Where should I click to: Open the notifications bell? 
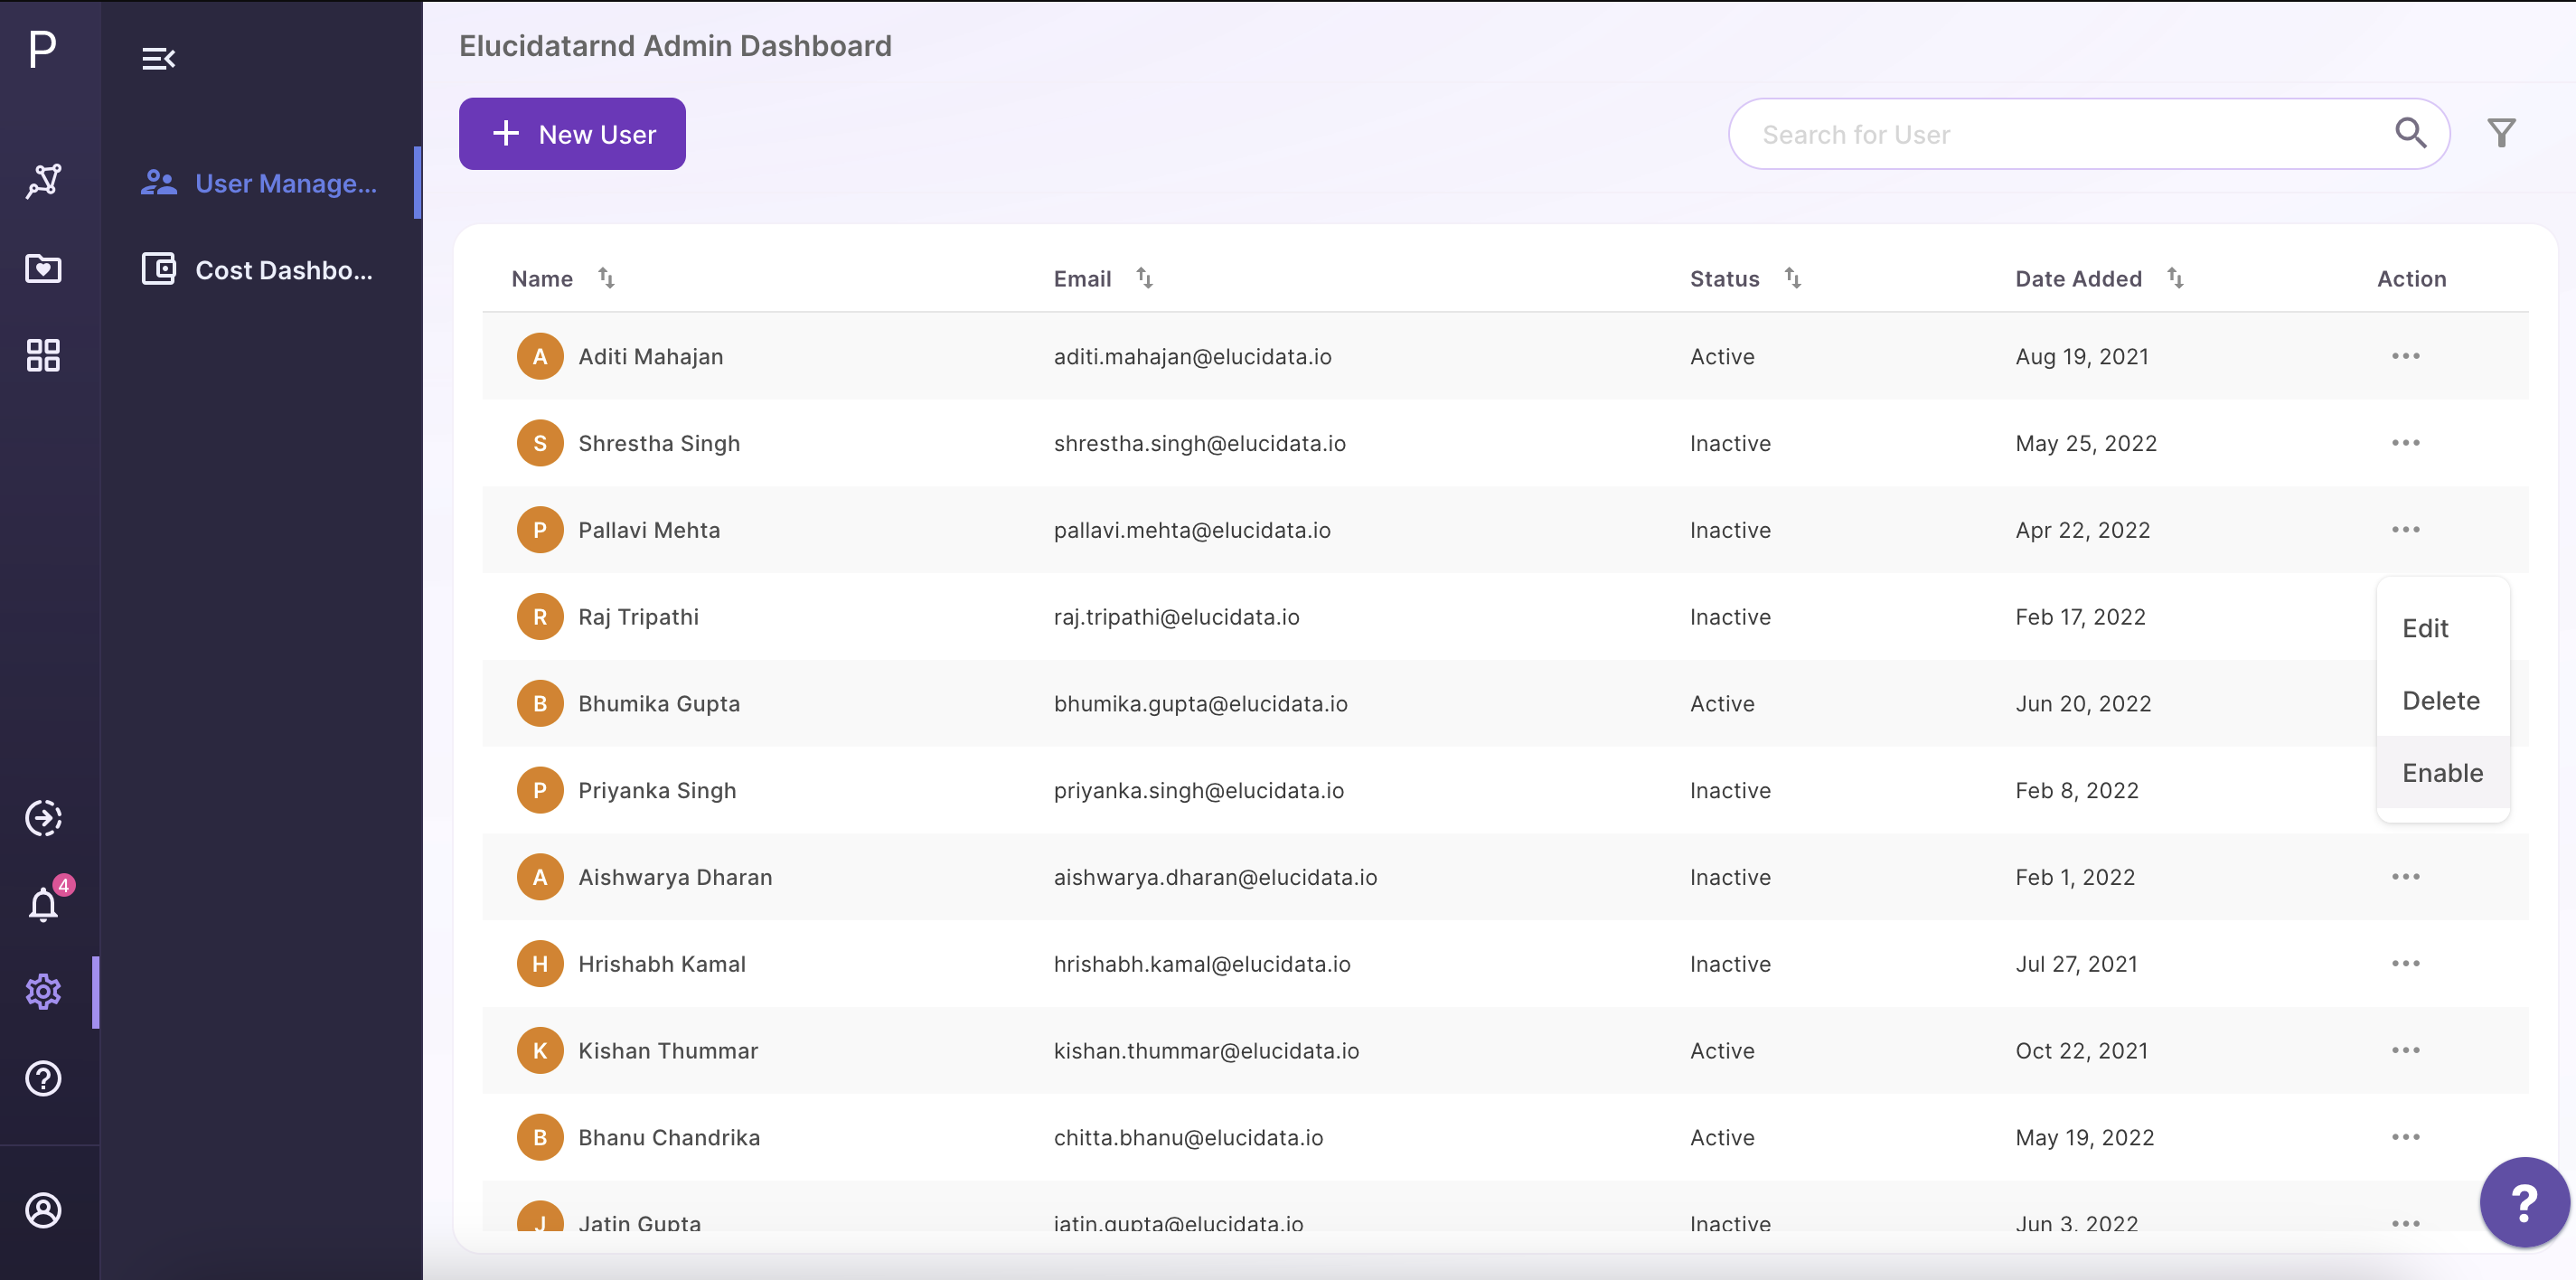pos(43,904)
